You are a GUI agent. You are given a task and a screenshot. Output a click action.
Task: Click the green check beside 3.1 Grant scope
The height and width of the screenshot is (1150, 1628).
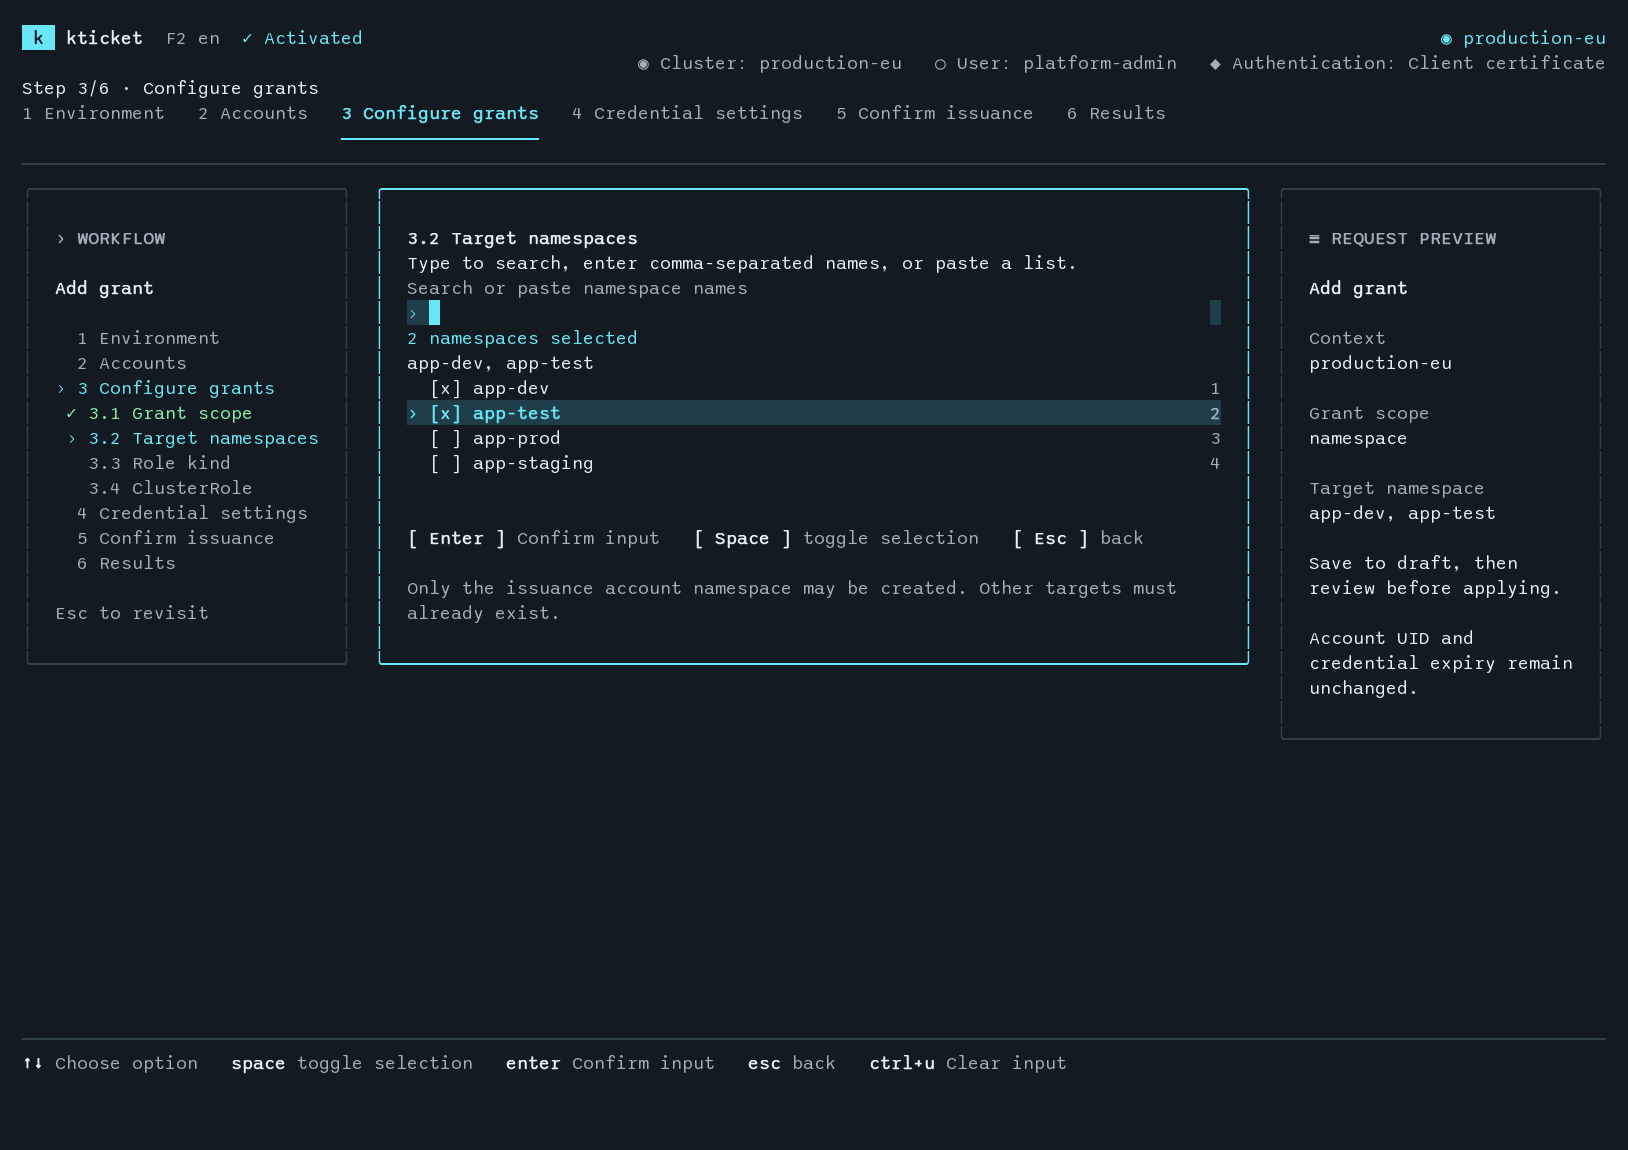[x=71, y=413]
